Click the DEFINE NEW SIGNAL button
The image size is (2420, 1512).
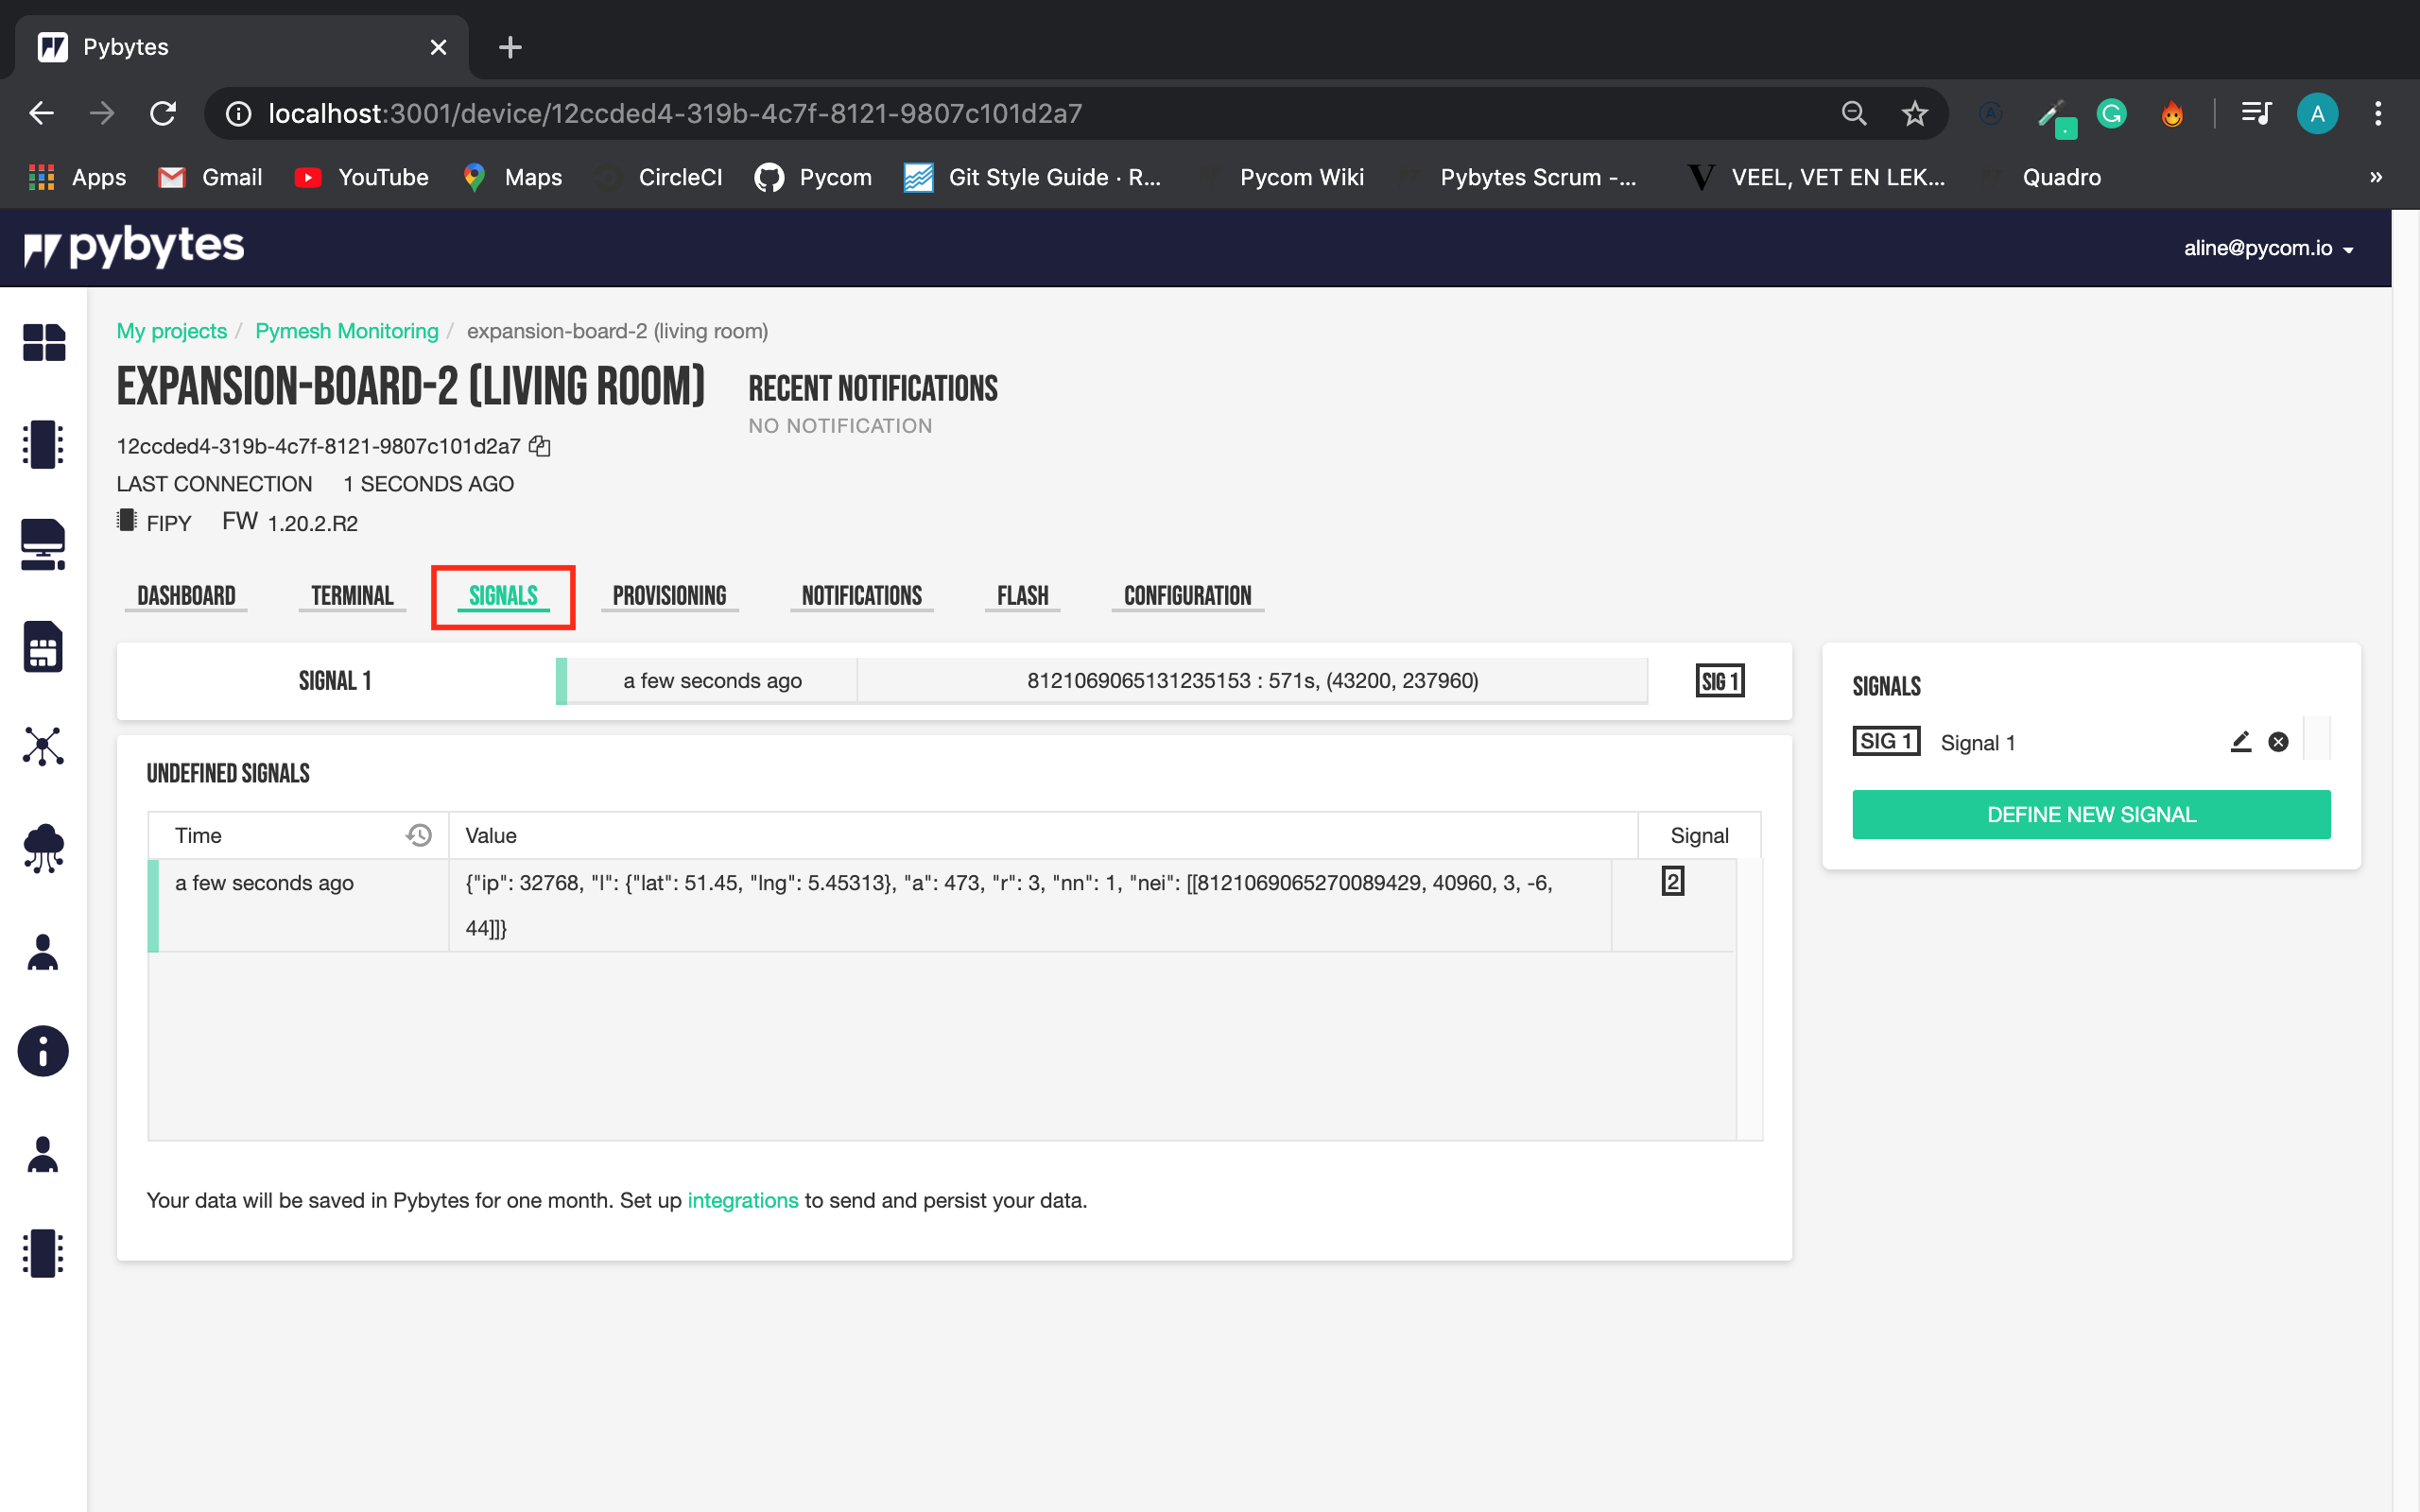[2091, 814]
